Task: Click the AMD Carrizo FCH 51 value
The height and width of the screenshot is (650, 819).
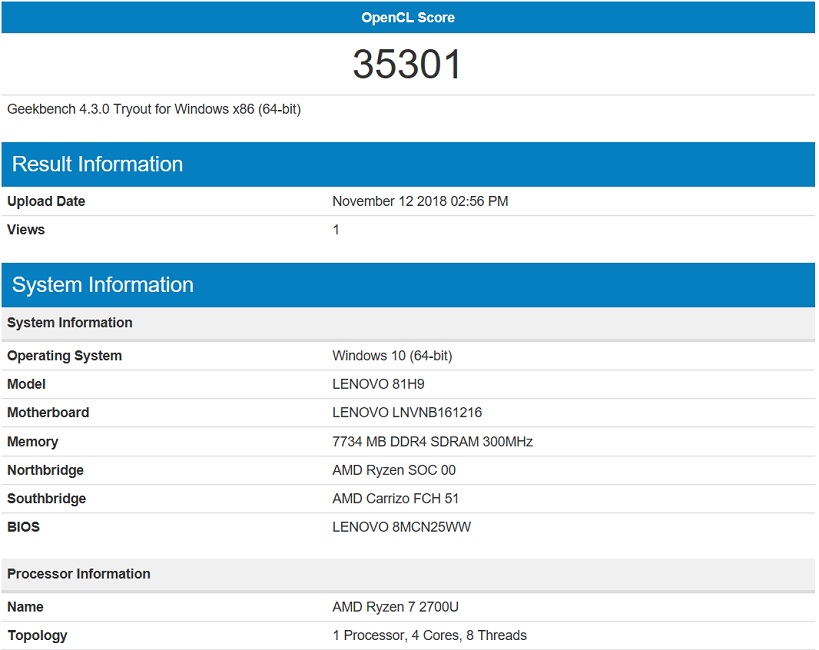Action: (x=395, y=499)
